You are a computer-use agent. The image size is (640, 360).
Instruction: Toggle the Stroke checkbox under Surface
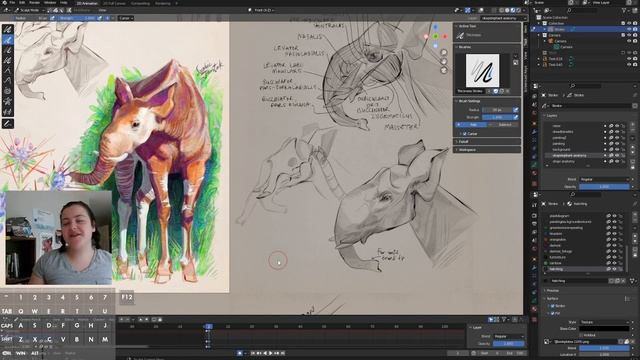pyautogui.click(x=553, y=306)
